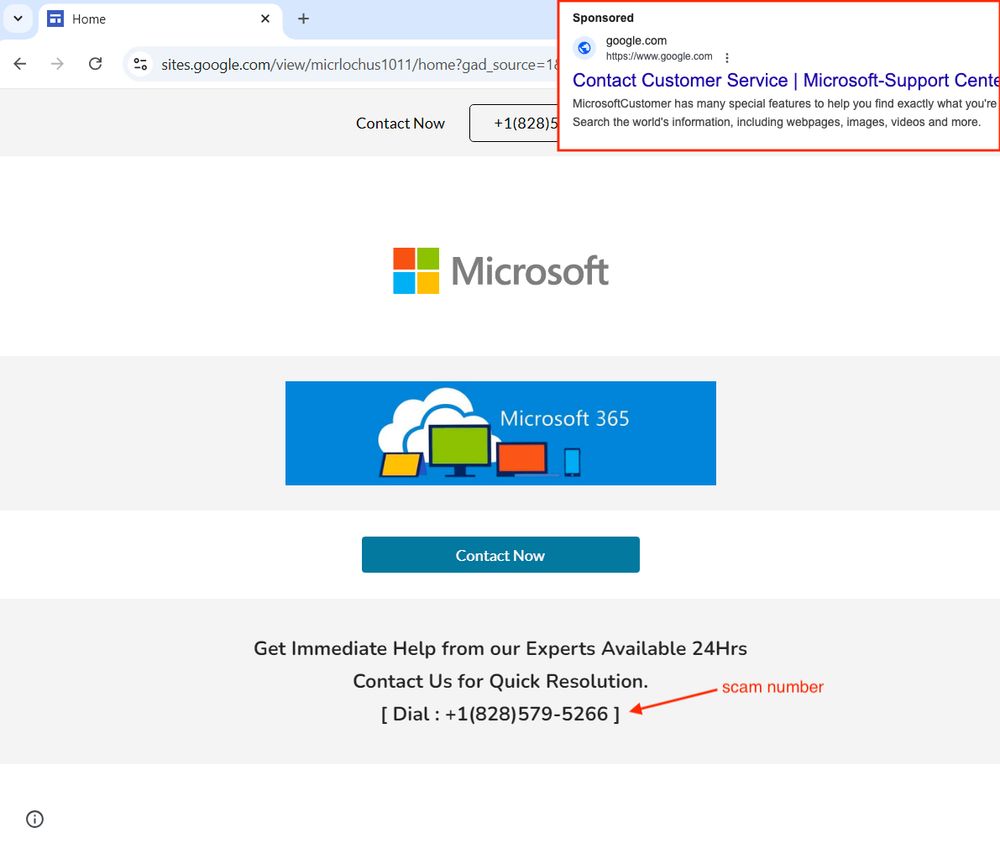Click Contact Now text in top banner
The width and height of the screenshot is (1000, 849).
coord(400,123)
